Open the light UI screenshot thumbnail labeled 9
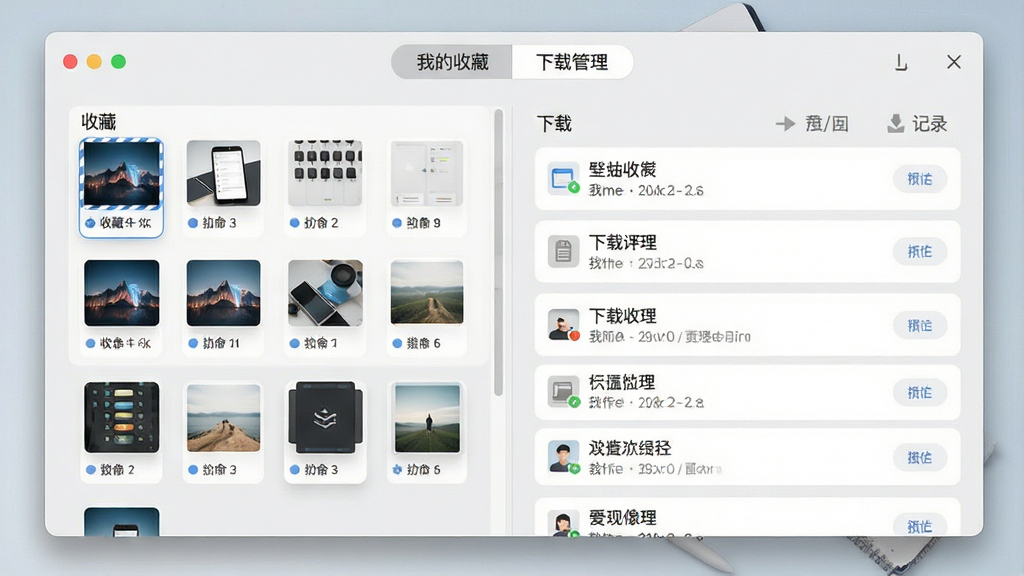 [x=427, y=173]
